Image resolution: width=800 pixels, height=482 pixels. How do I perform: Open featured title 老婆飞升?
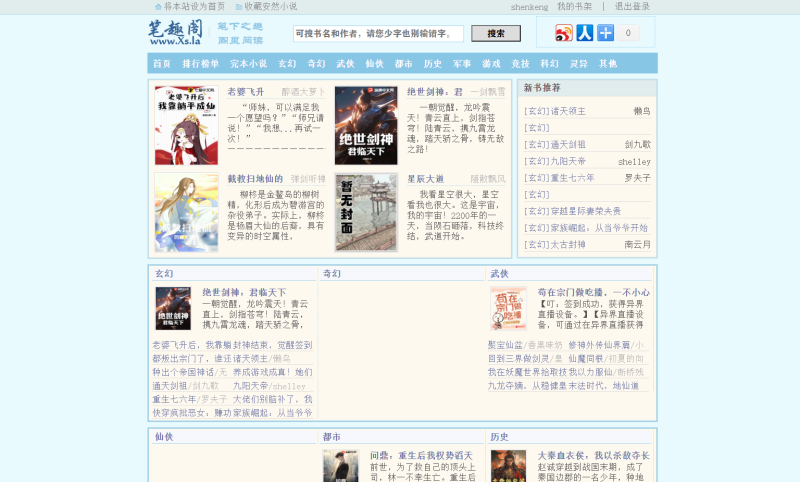[x=246, y=92]
